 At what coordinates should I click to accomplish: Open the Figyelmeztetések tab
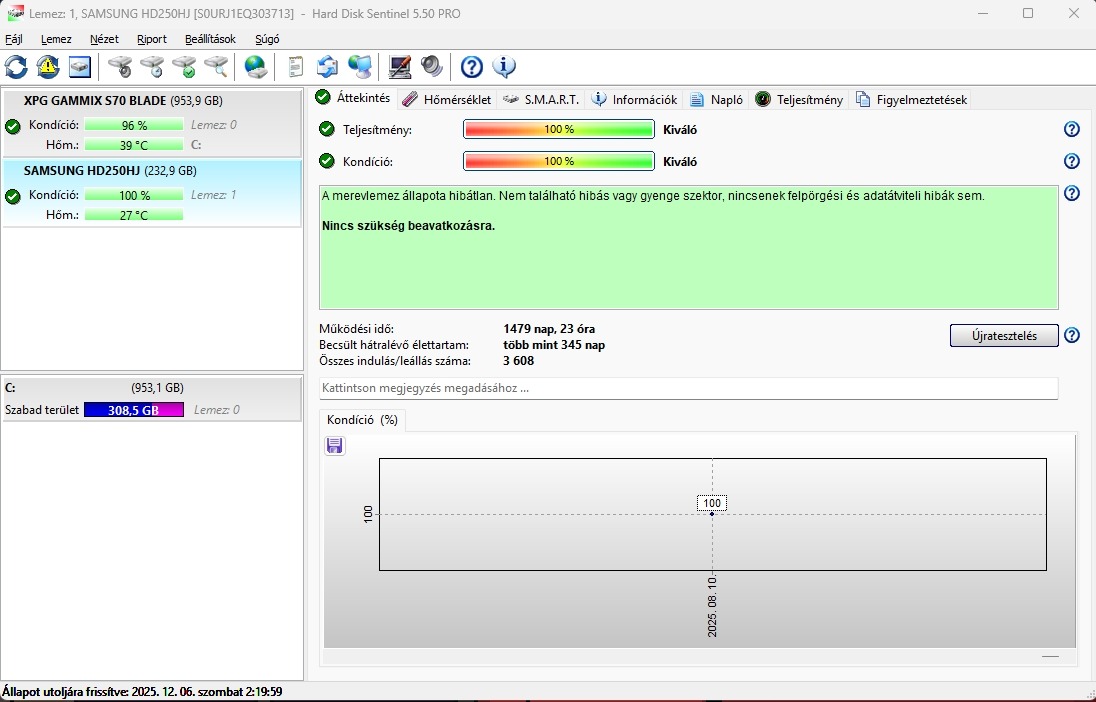[x=911, y=100]
